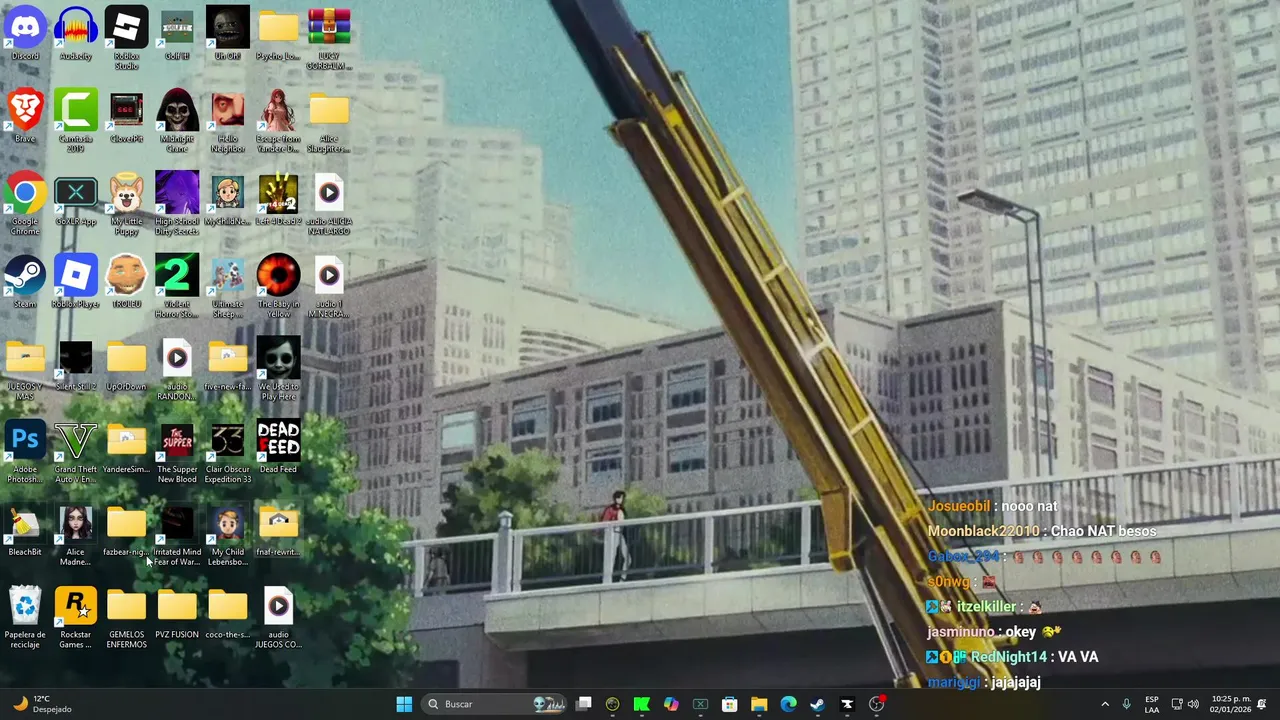Select the Alice Slaughters folder
1280x720 pixels.
coord(329,121)
